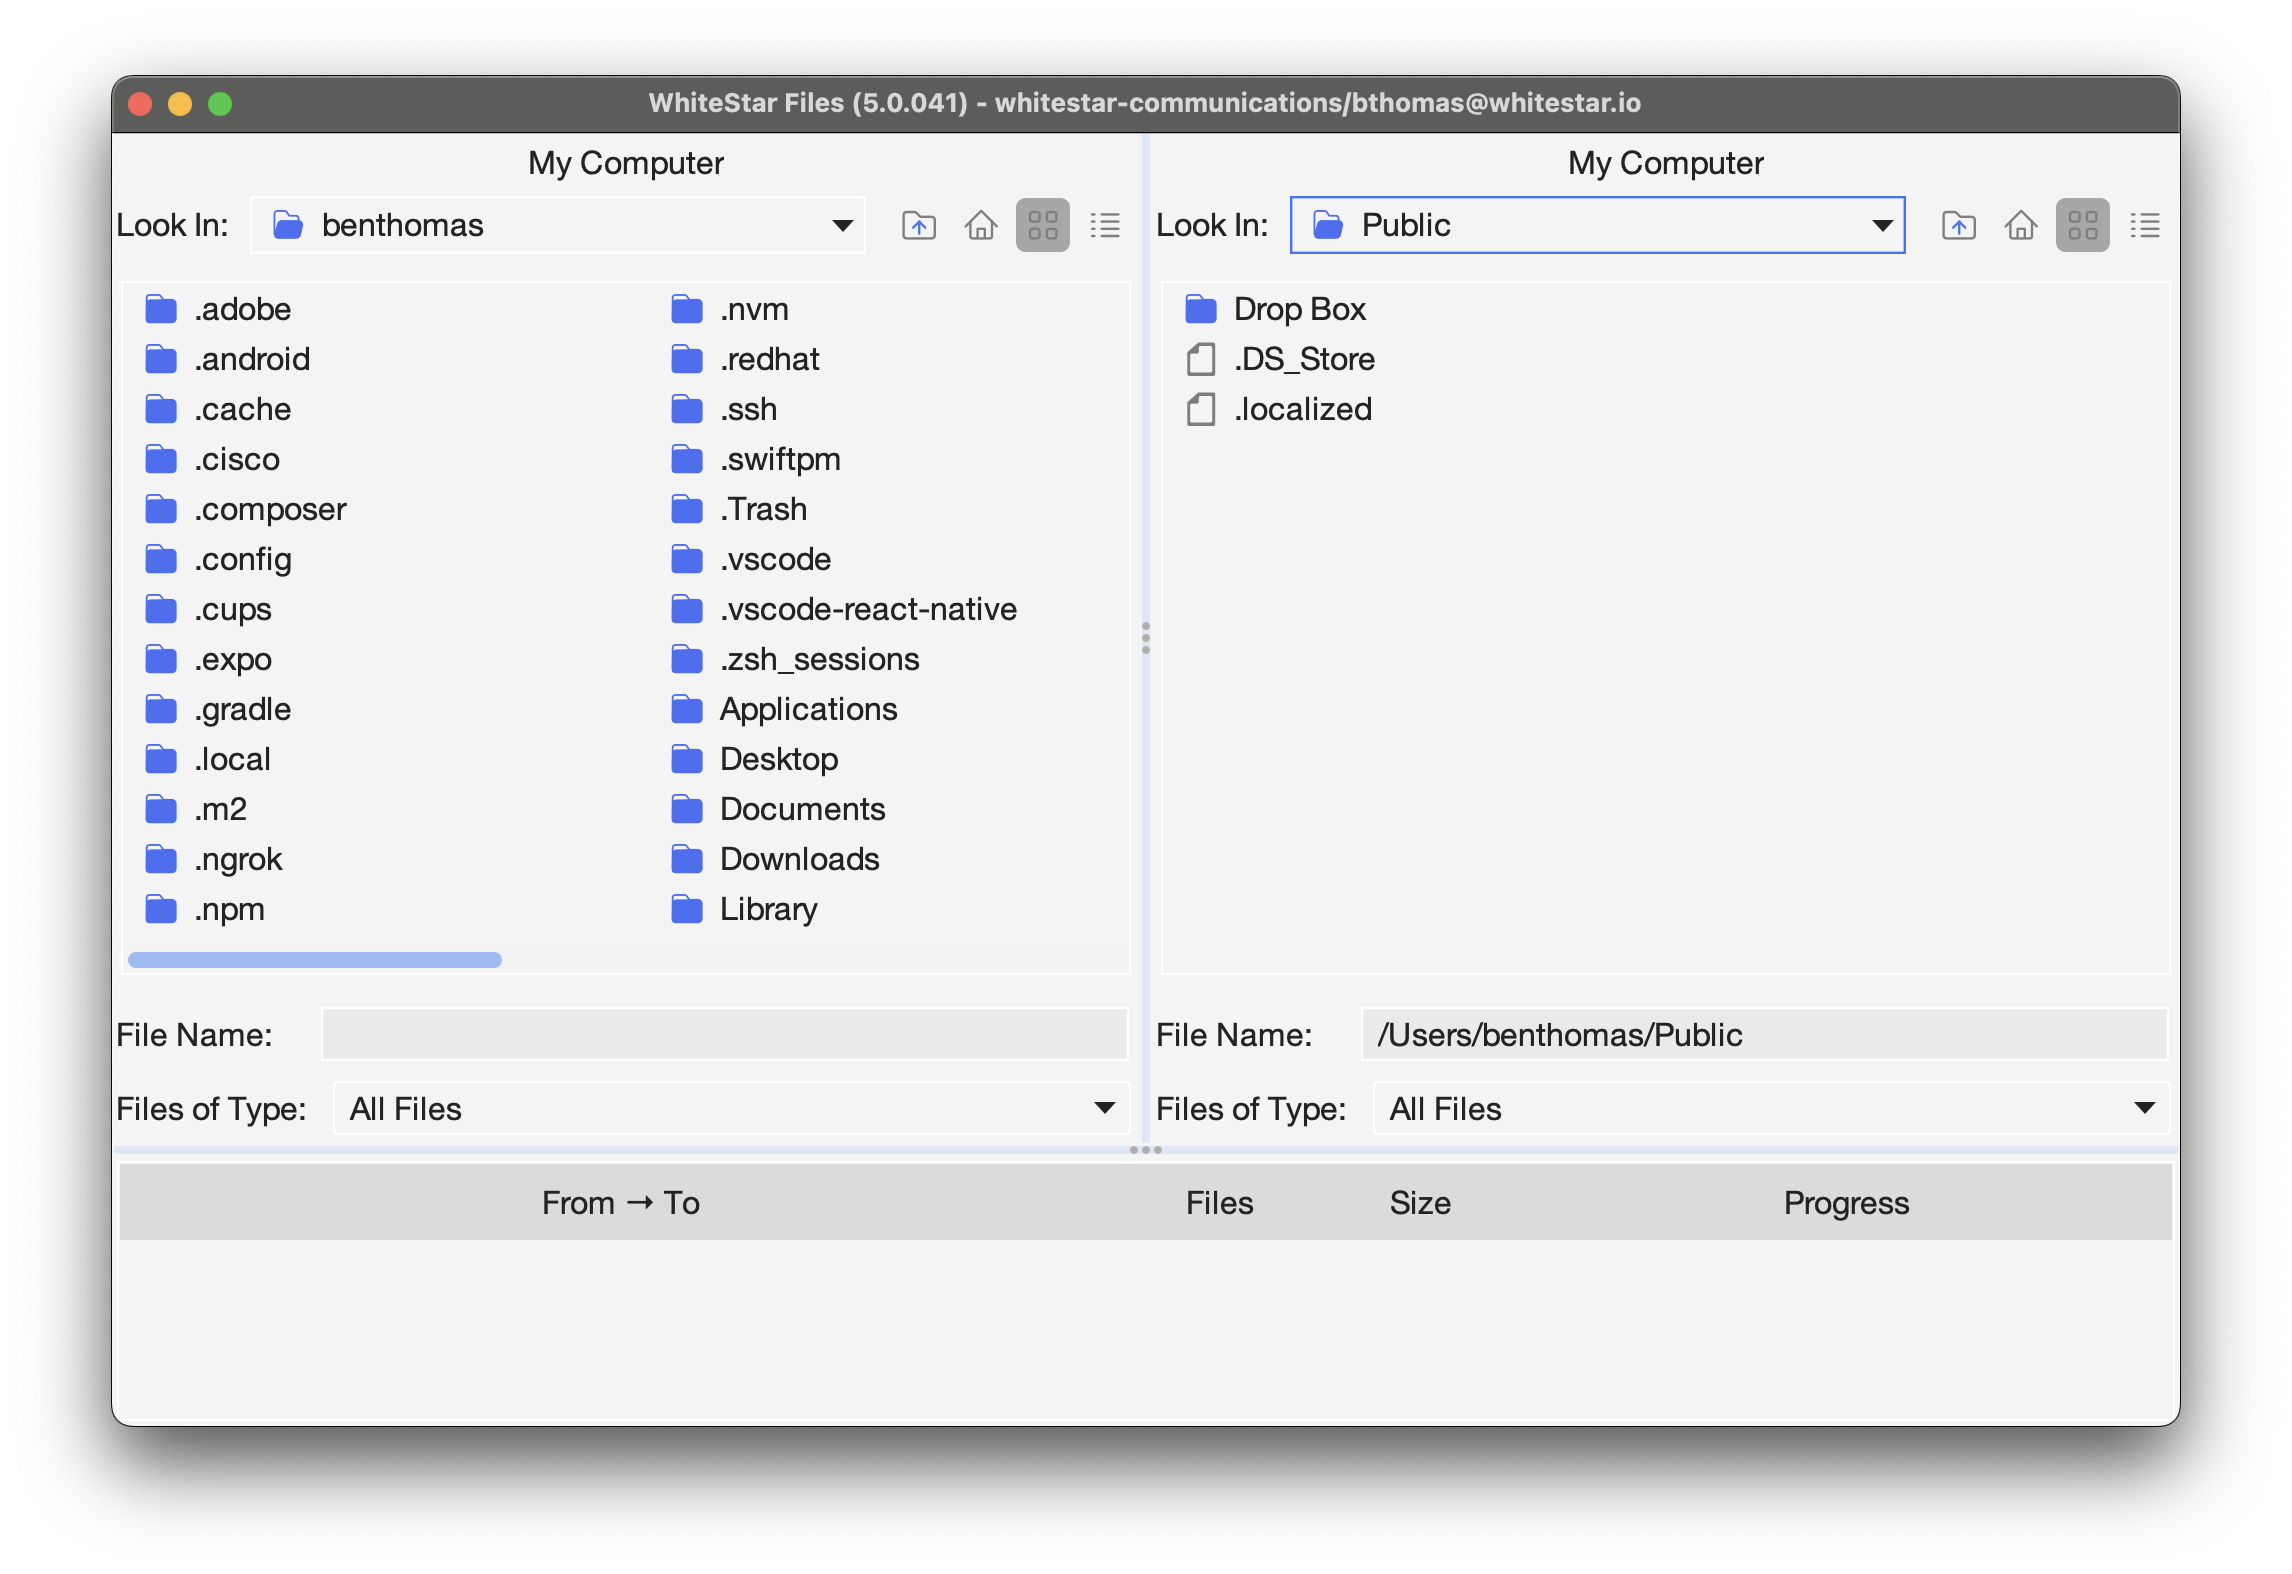Screen dimensions: 2292x1574
Task: Go up one folder in left pane
Action: click(x=919, y=225)
